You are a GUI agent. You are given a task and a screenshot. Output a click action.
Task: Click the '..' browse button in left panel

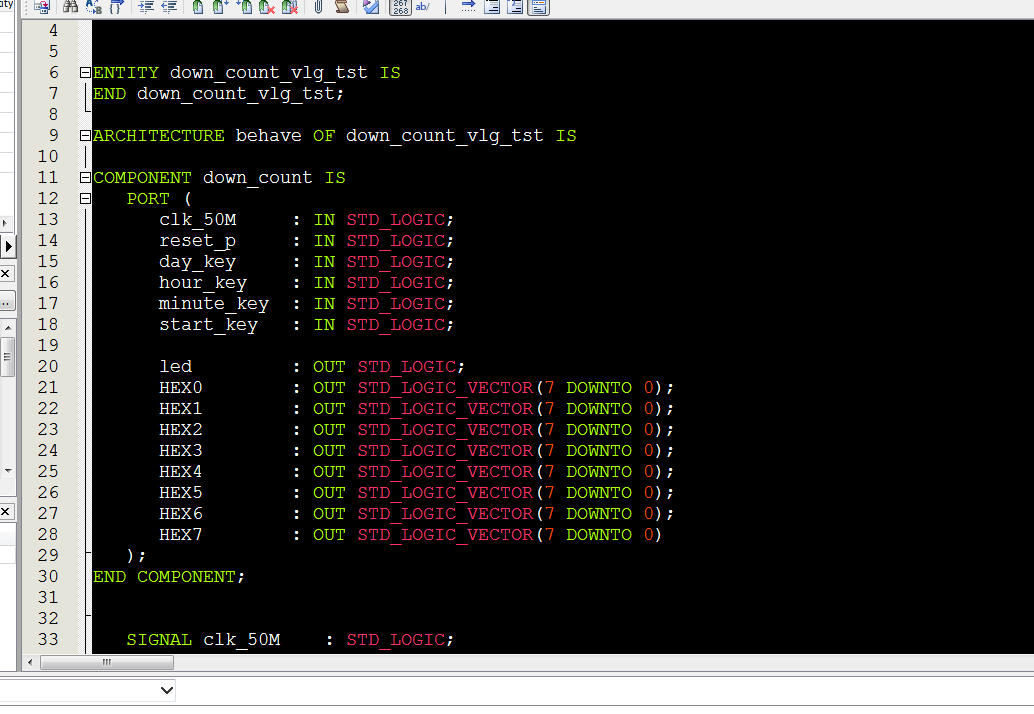tap(6, 301)
